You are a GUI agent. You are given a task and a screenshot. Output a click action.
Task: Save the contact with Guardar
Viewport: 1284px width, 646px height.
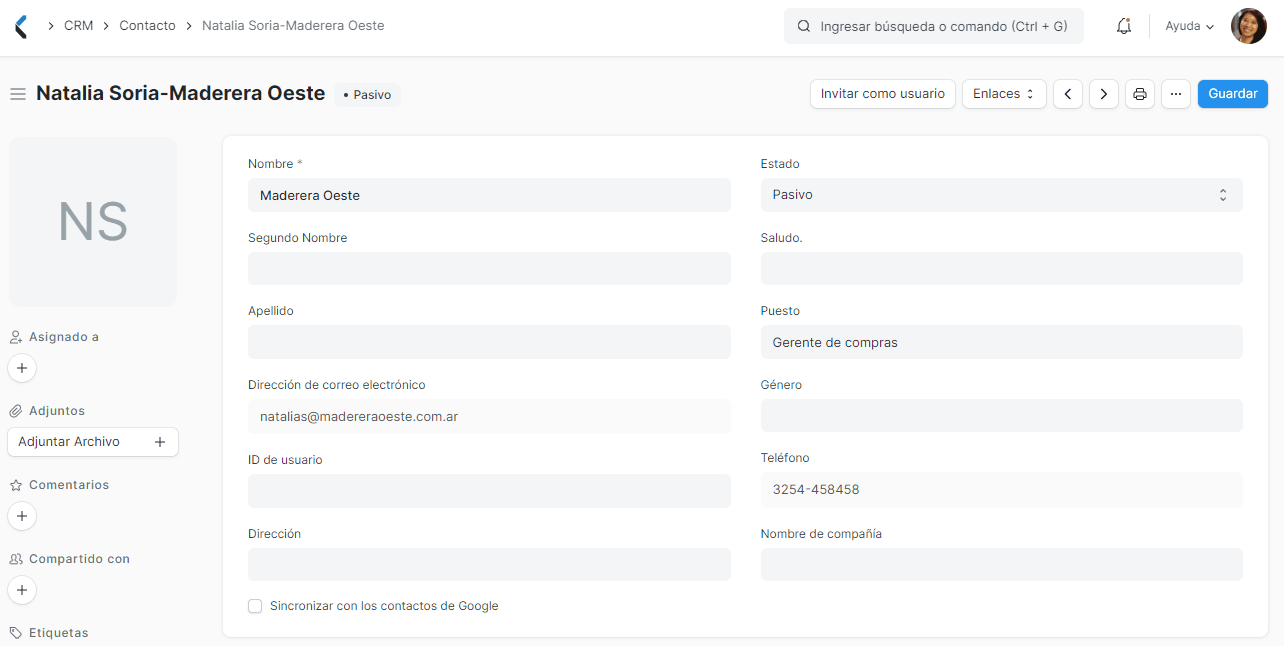[x=1233, y=94]
